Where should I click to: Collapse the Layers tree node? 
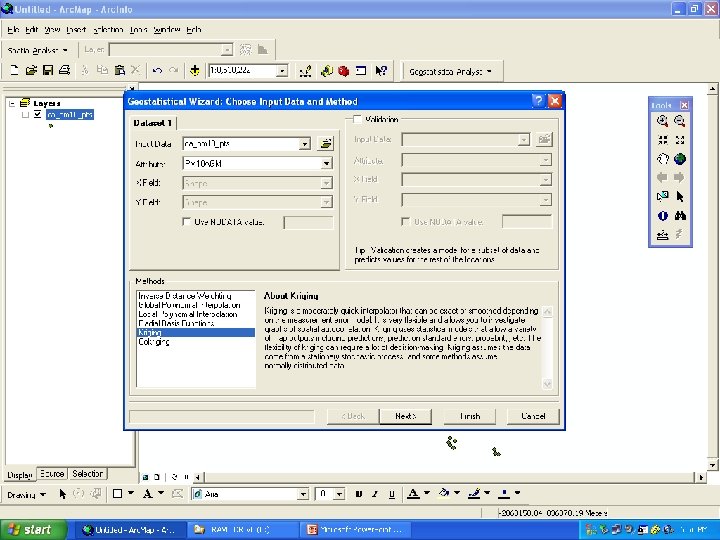pyautogui.click(x=12, y=103)
